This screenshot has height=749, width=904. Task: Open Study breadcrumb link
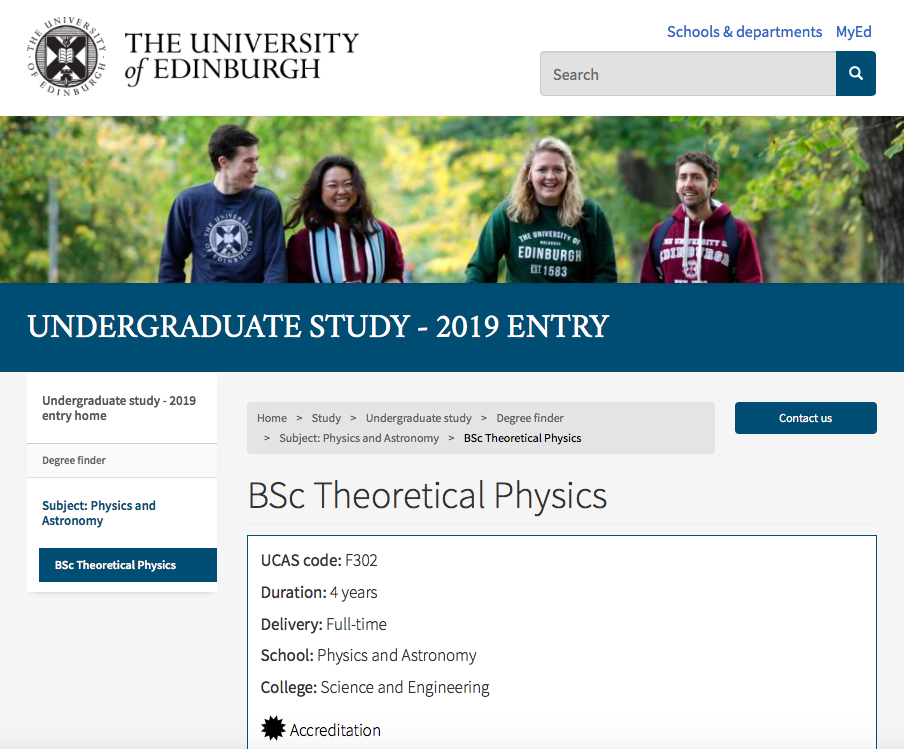coord(326,418)
